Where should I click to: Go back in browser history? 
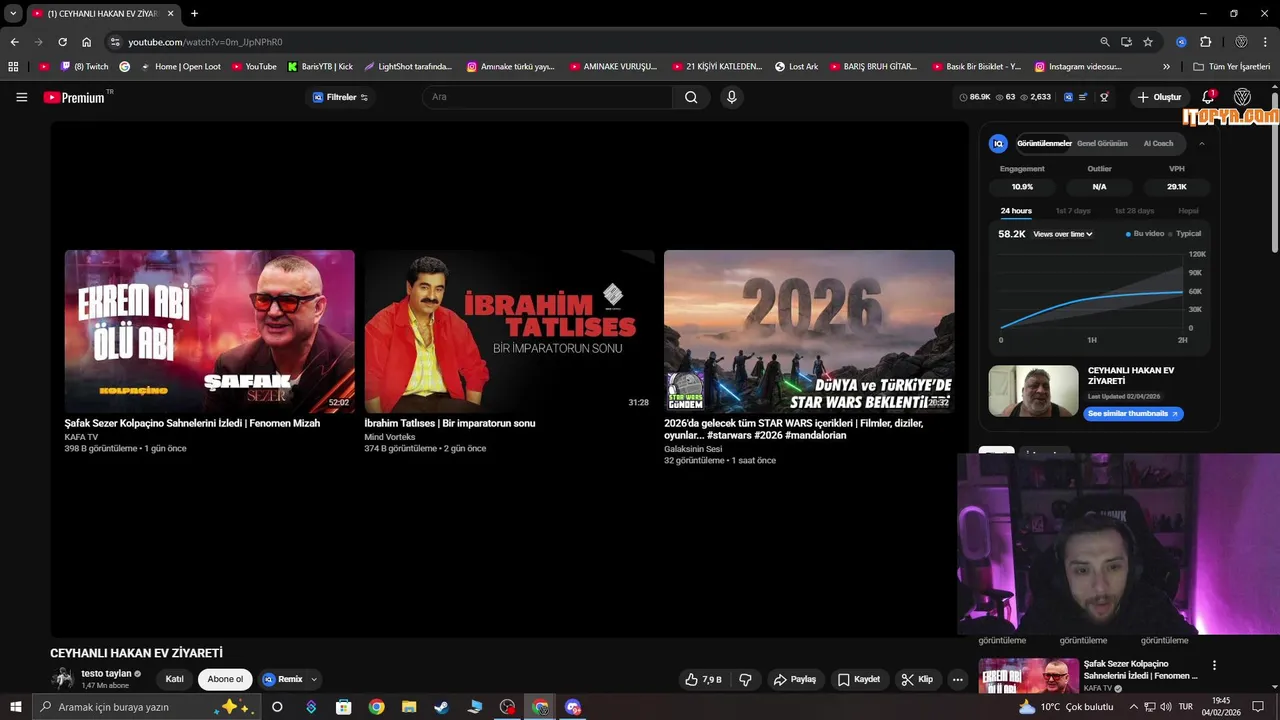coord(14,42)
